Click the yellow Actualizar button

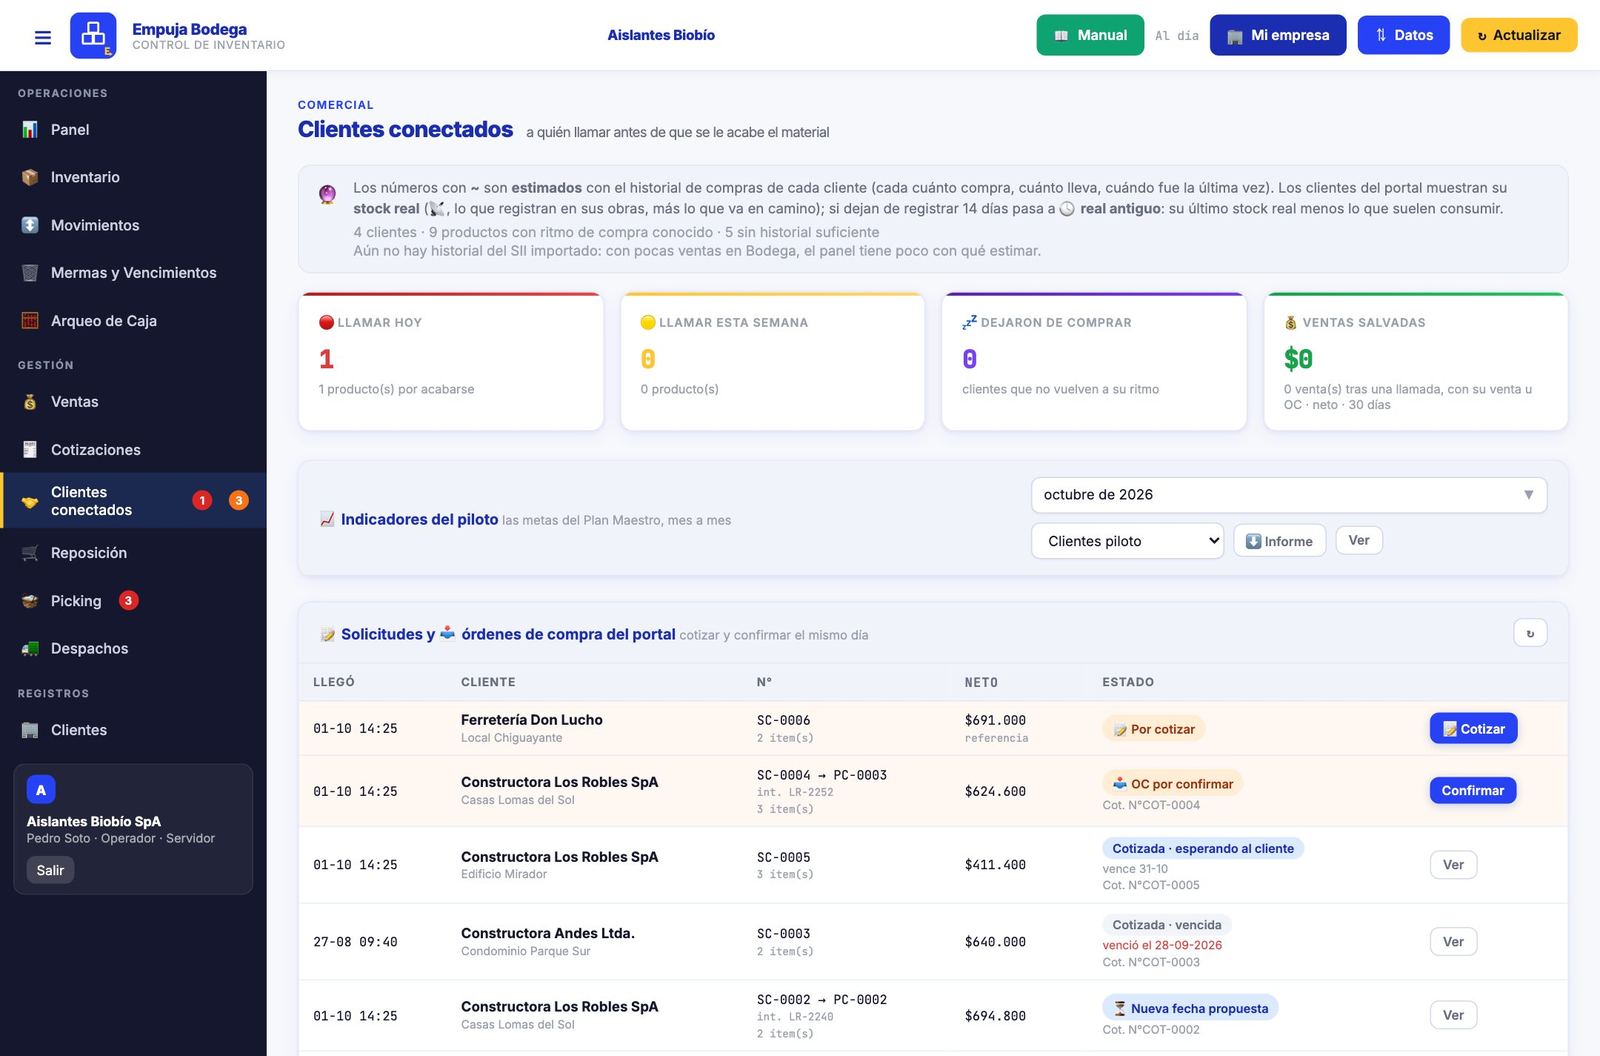[x=1519, y=35]
